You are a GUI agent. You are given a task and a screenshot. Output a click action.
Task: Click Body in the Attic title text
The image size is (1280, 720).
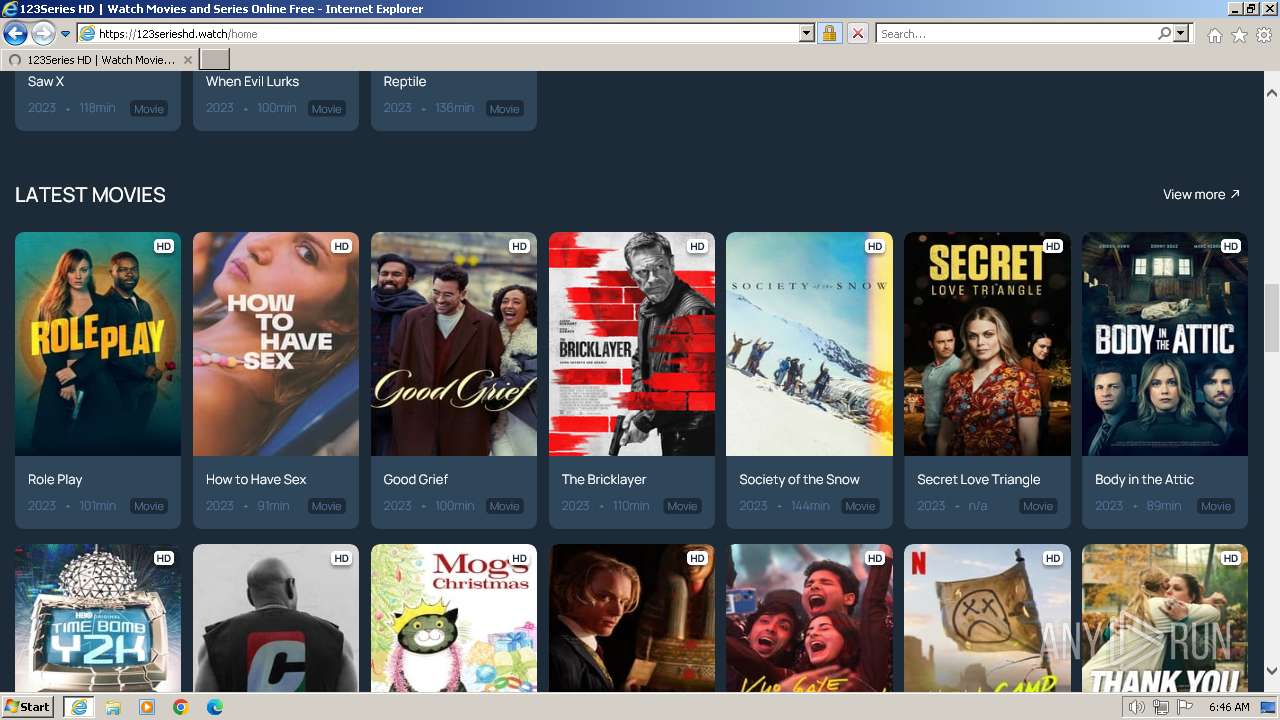(1144, 480)
